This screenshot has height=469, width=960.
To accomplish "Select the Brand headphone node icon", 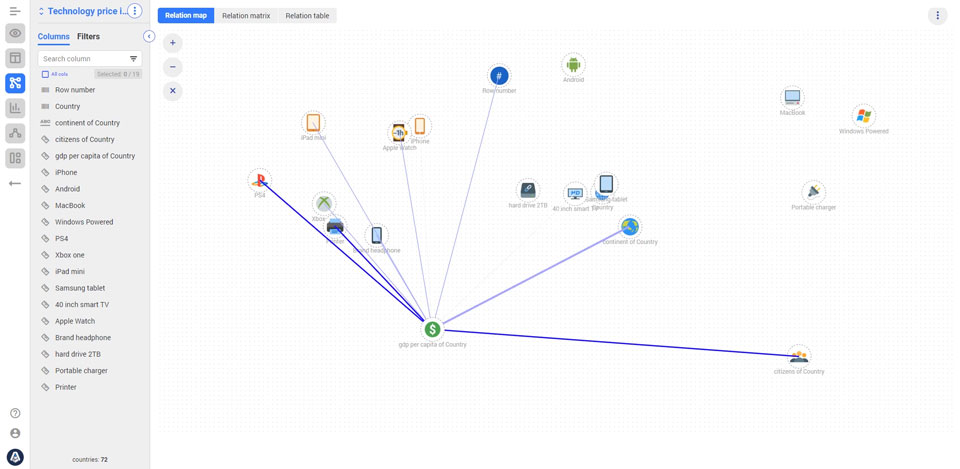I will [377, 235].
